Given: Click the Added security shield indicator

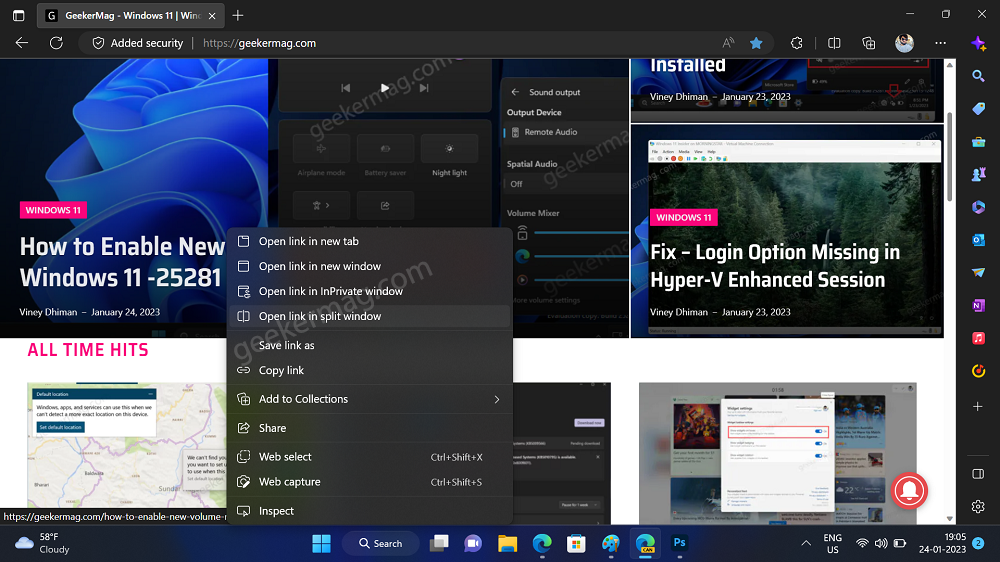Looking at the screenshot, I should [138, 43].
